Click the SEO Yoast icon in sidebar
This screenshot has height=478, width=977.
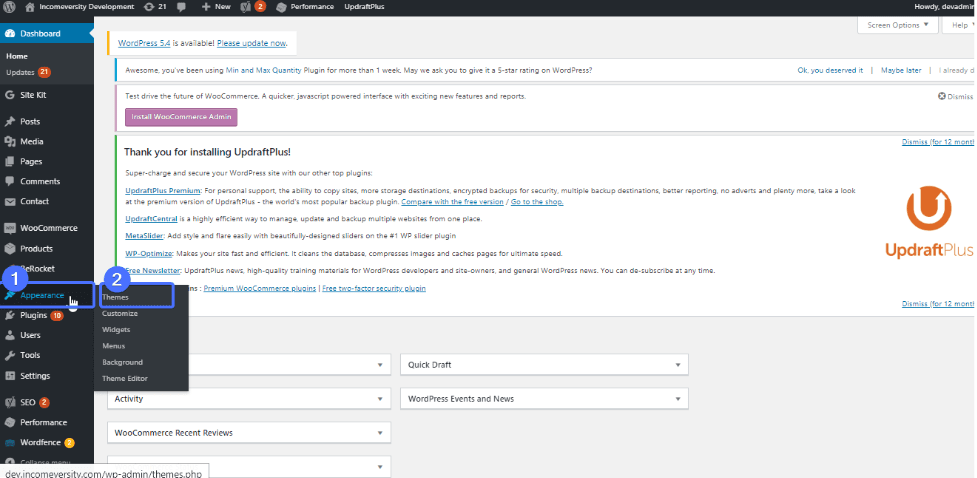tap(9, 403)
